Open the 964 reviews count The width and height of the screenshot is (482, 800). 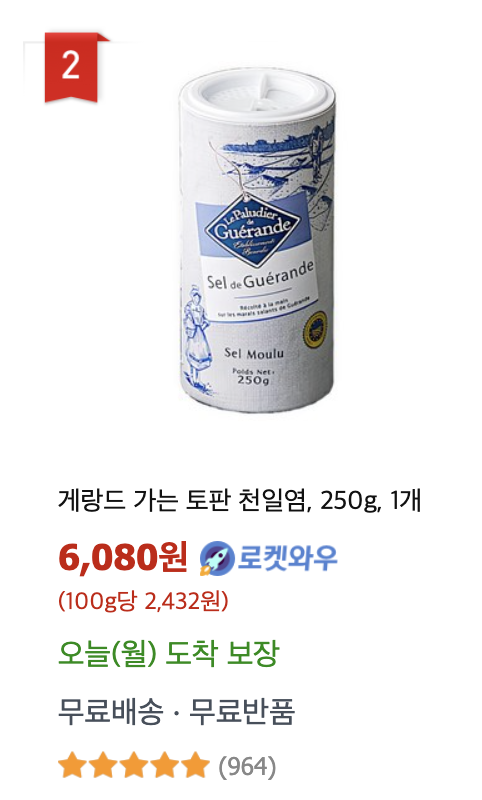coord(247,767)
